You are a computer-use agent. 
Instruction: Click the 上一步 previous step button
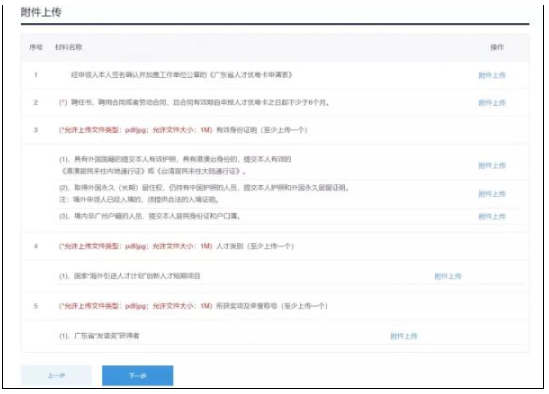pos(56,375)
